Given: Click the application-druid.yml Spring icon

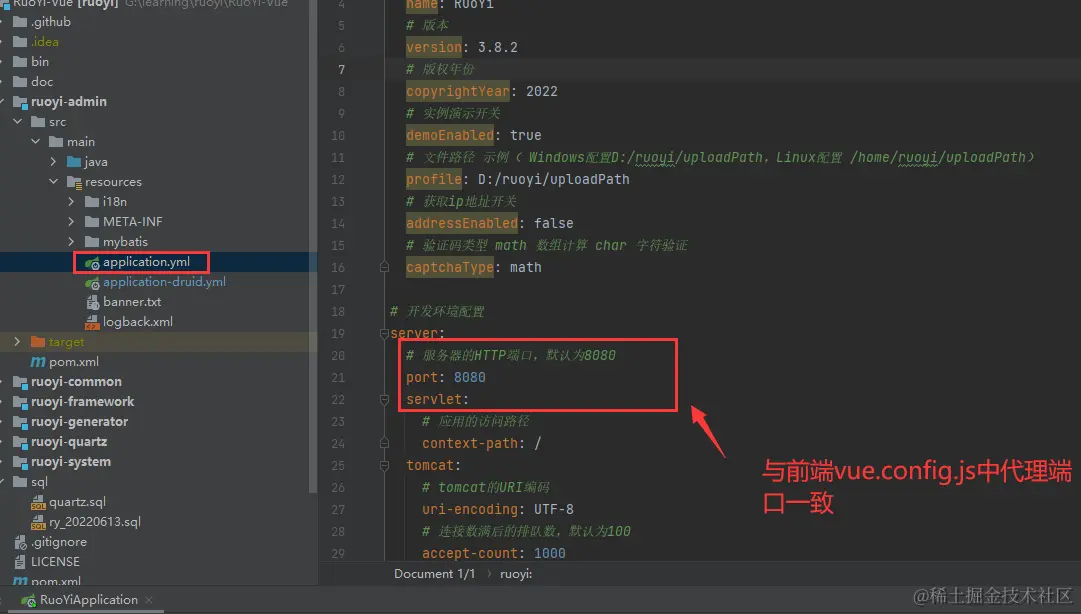Looking at the screenshot, I should click(x=92, y=283).
